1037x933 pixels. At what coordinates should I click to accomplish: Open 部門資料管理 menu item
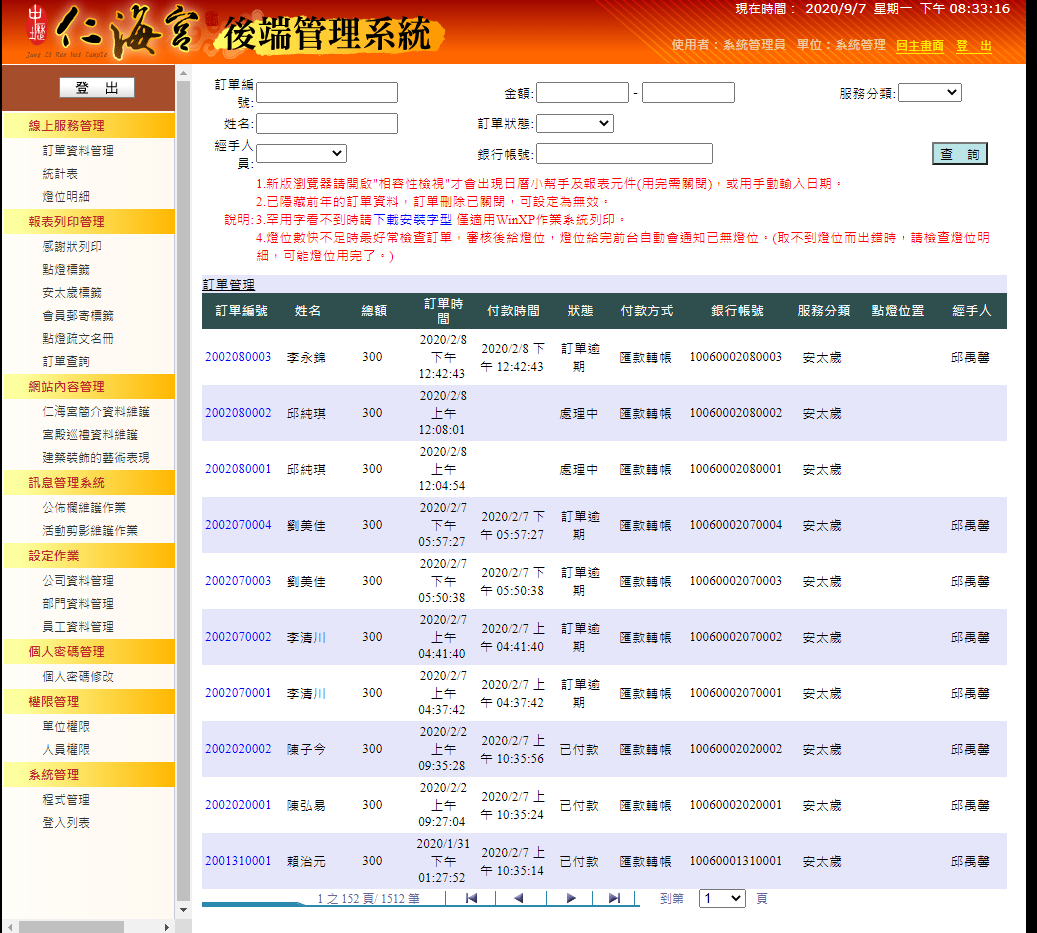(78, 604)
